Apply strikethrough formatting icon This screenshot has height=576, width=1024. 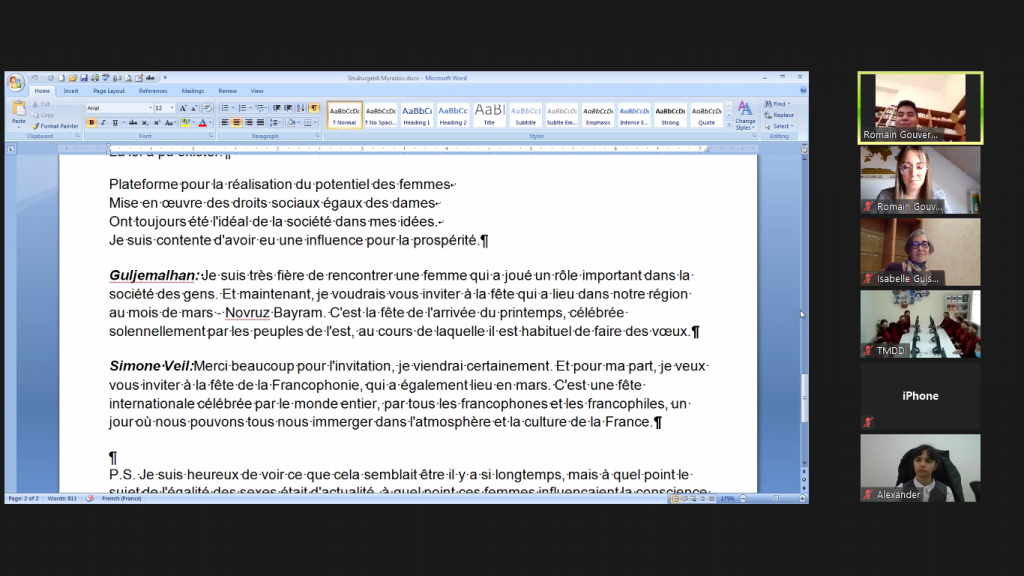tap(133, 123)
